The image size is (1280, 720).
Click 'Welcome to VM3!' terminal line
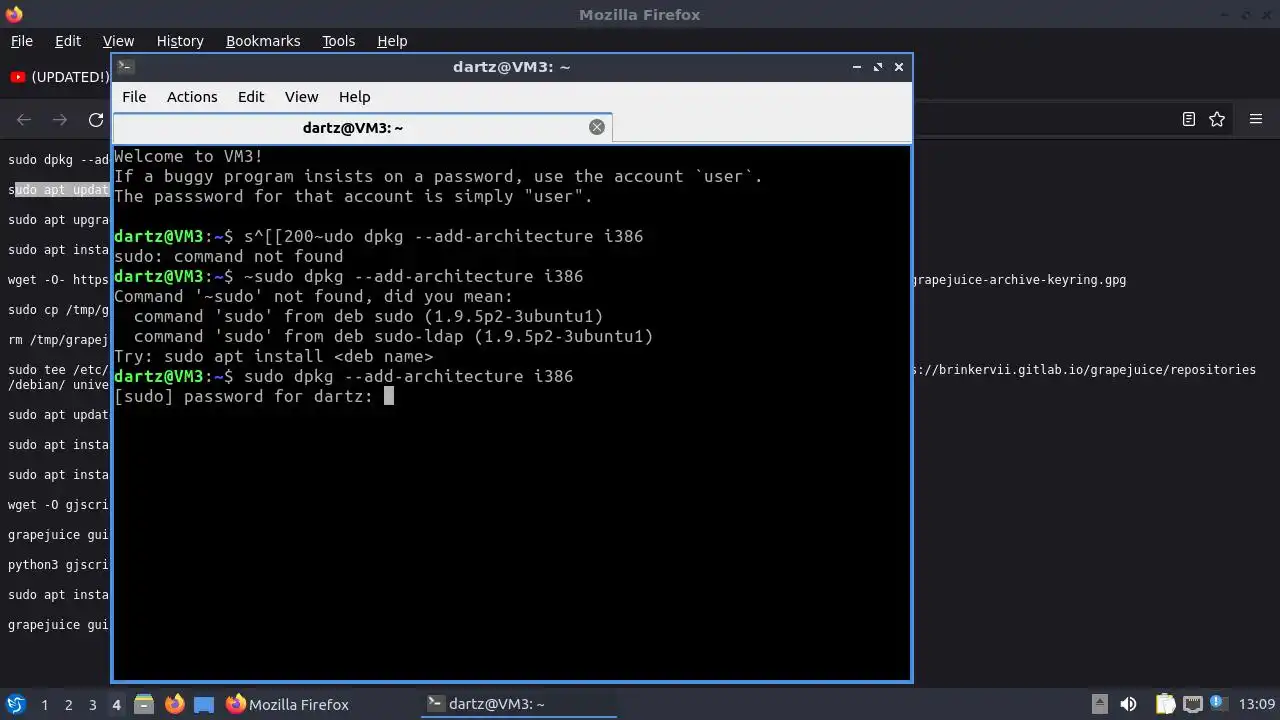[x=189, y=156]
